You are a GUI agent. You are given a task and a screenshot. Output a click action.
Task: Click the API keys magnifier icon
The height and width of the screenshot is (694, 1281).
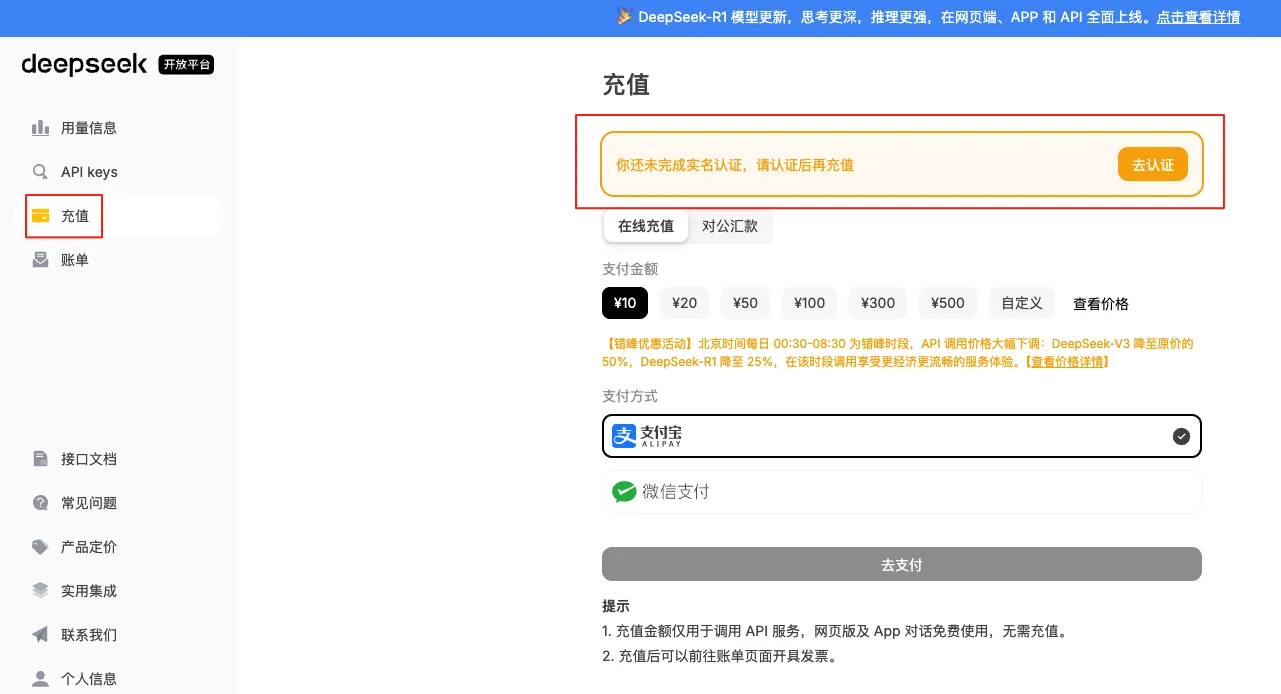[x=40, y=172]
